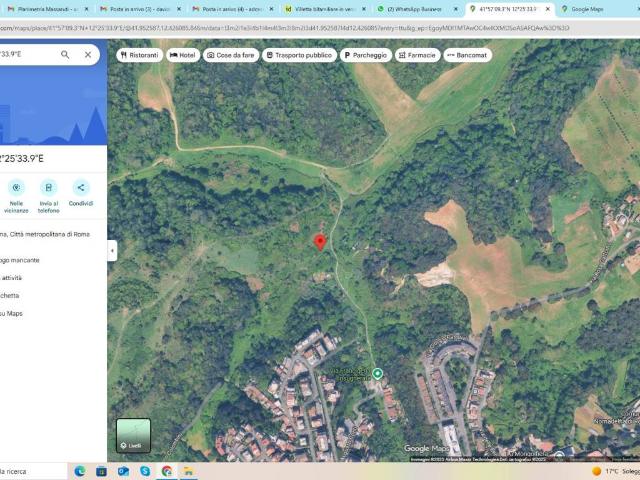The width and height of the screenshot is (640, 480).
Task: Click the red location pin on map
Action: [320, 242]
